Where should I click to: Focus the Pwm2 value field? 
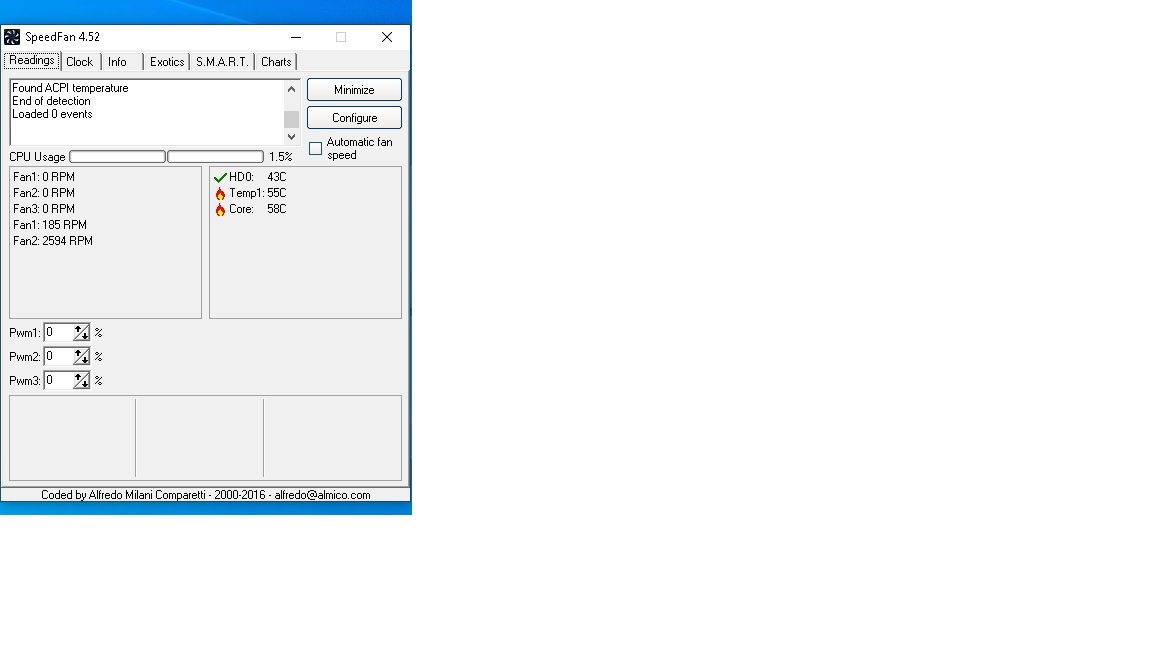point(59,356)
